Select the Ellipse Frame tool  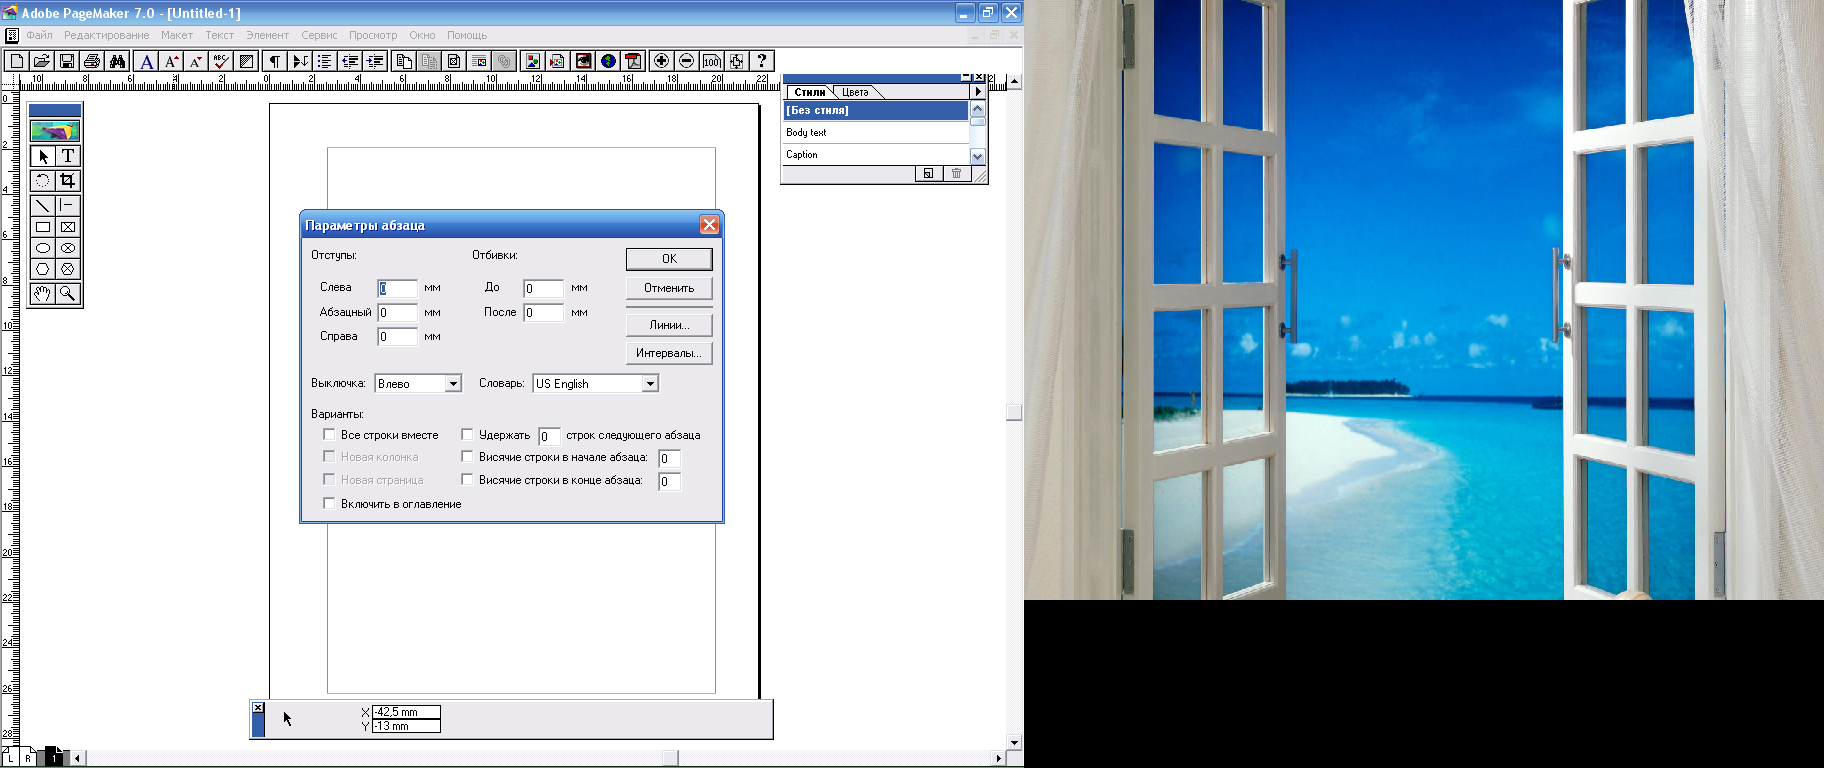(67, 248)
